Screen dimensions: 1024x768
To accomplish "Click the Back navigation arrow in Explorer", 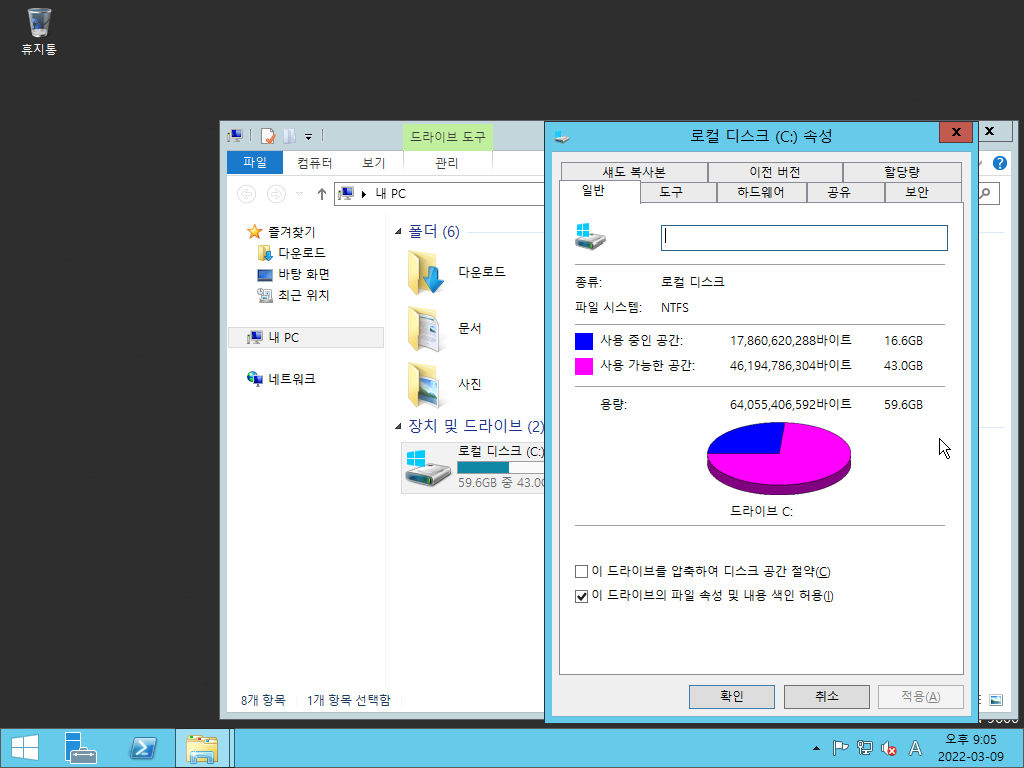I will pyautogui.click(x=247, y=194).
